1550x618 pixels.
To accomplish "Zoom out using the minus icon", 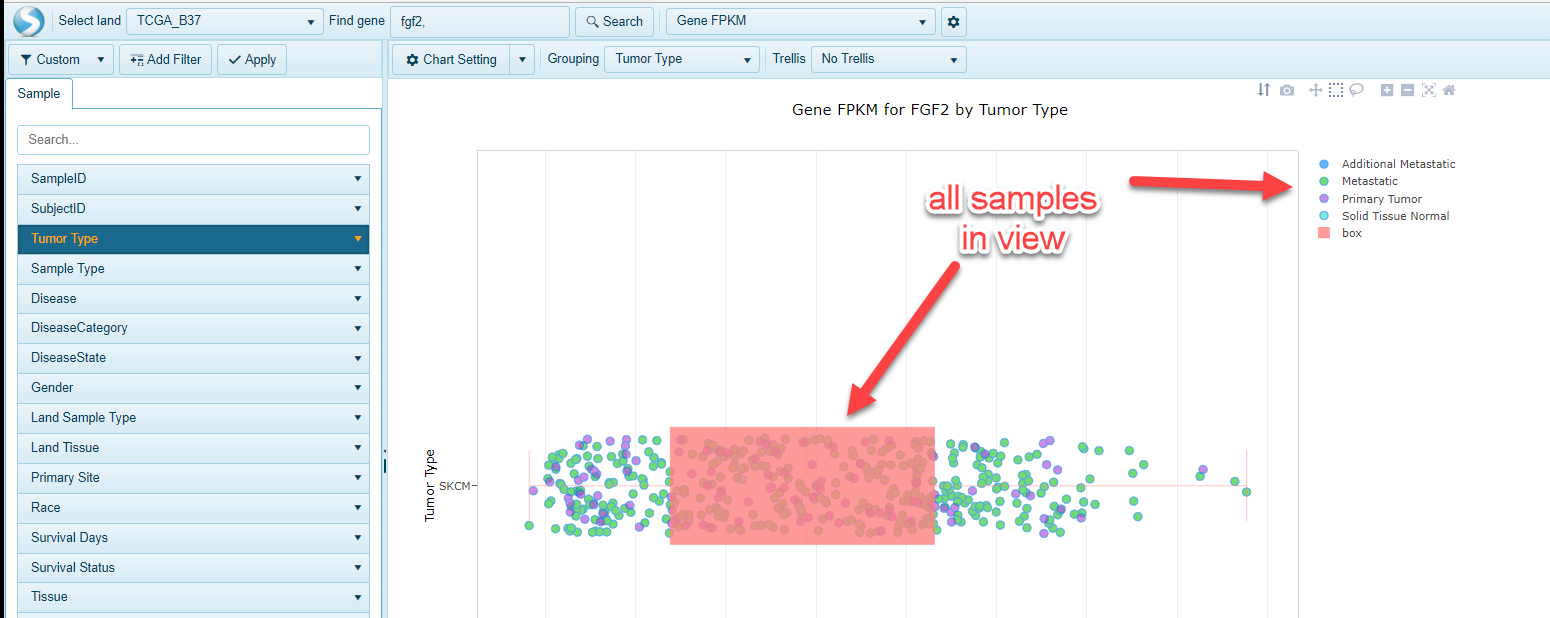I will [x=1407, y=90].
